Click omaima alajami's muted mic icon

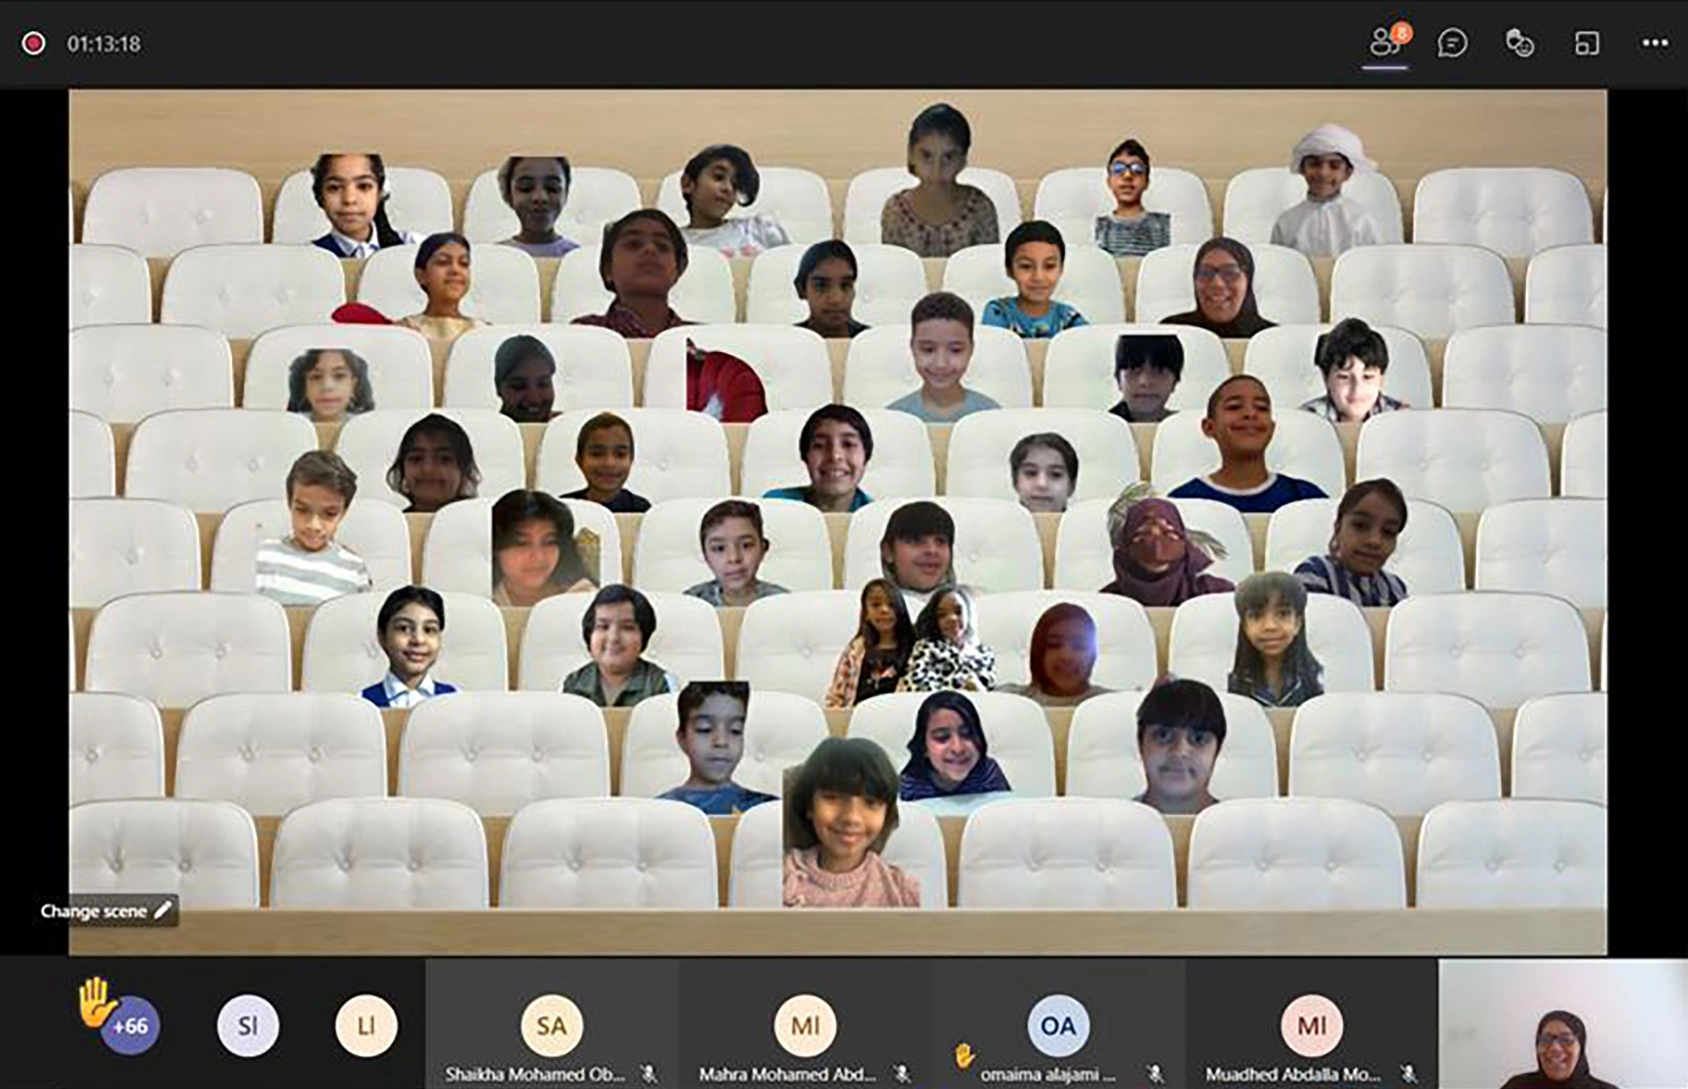pyautogui.click(x=1155, y=1074)
